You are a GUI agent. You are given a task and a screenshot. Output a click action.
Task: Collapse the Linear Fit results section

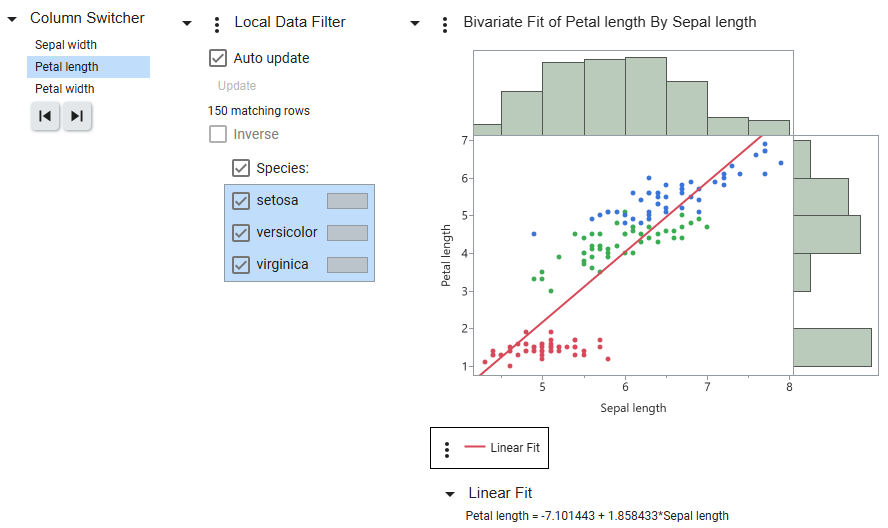coord(449,494)
